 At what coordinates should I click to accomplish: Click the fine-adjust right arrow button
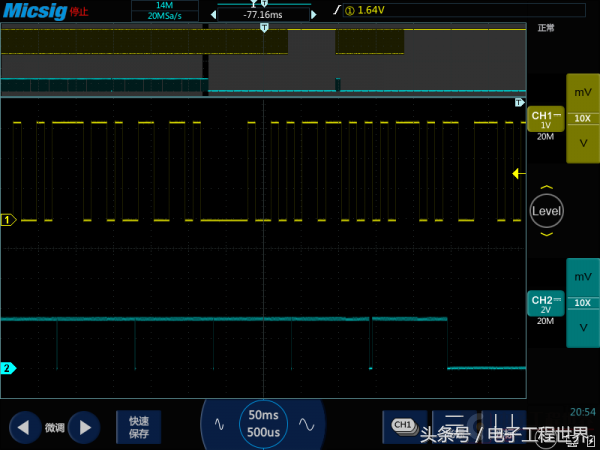point(84,427)
